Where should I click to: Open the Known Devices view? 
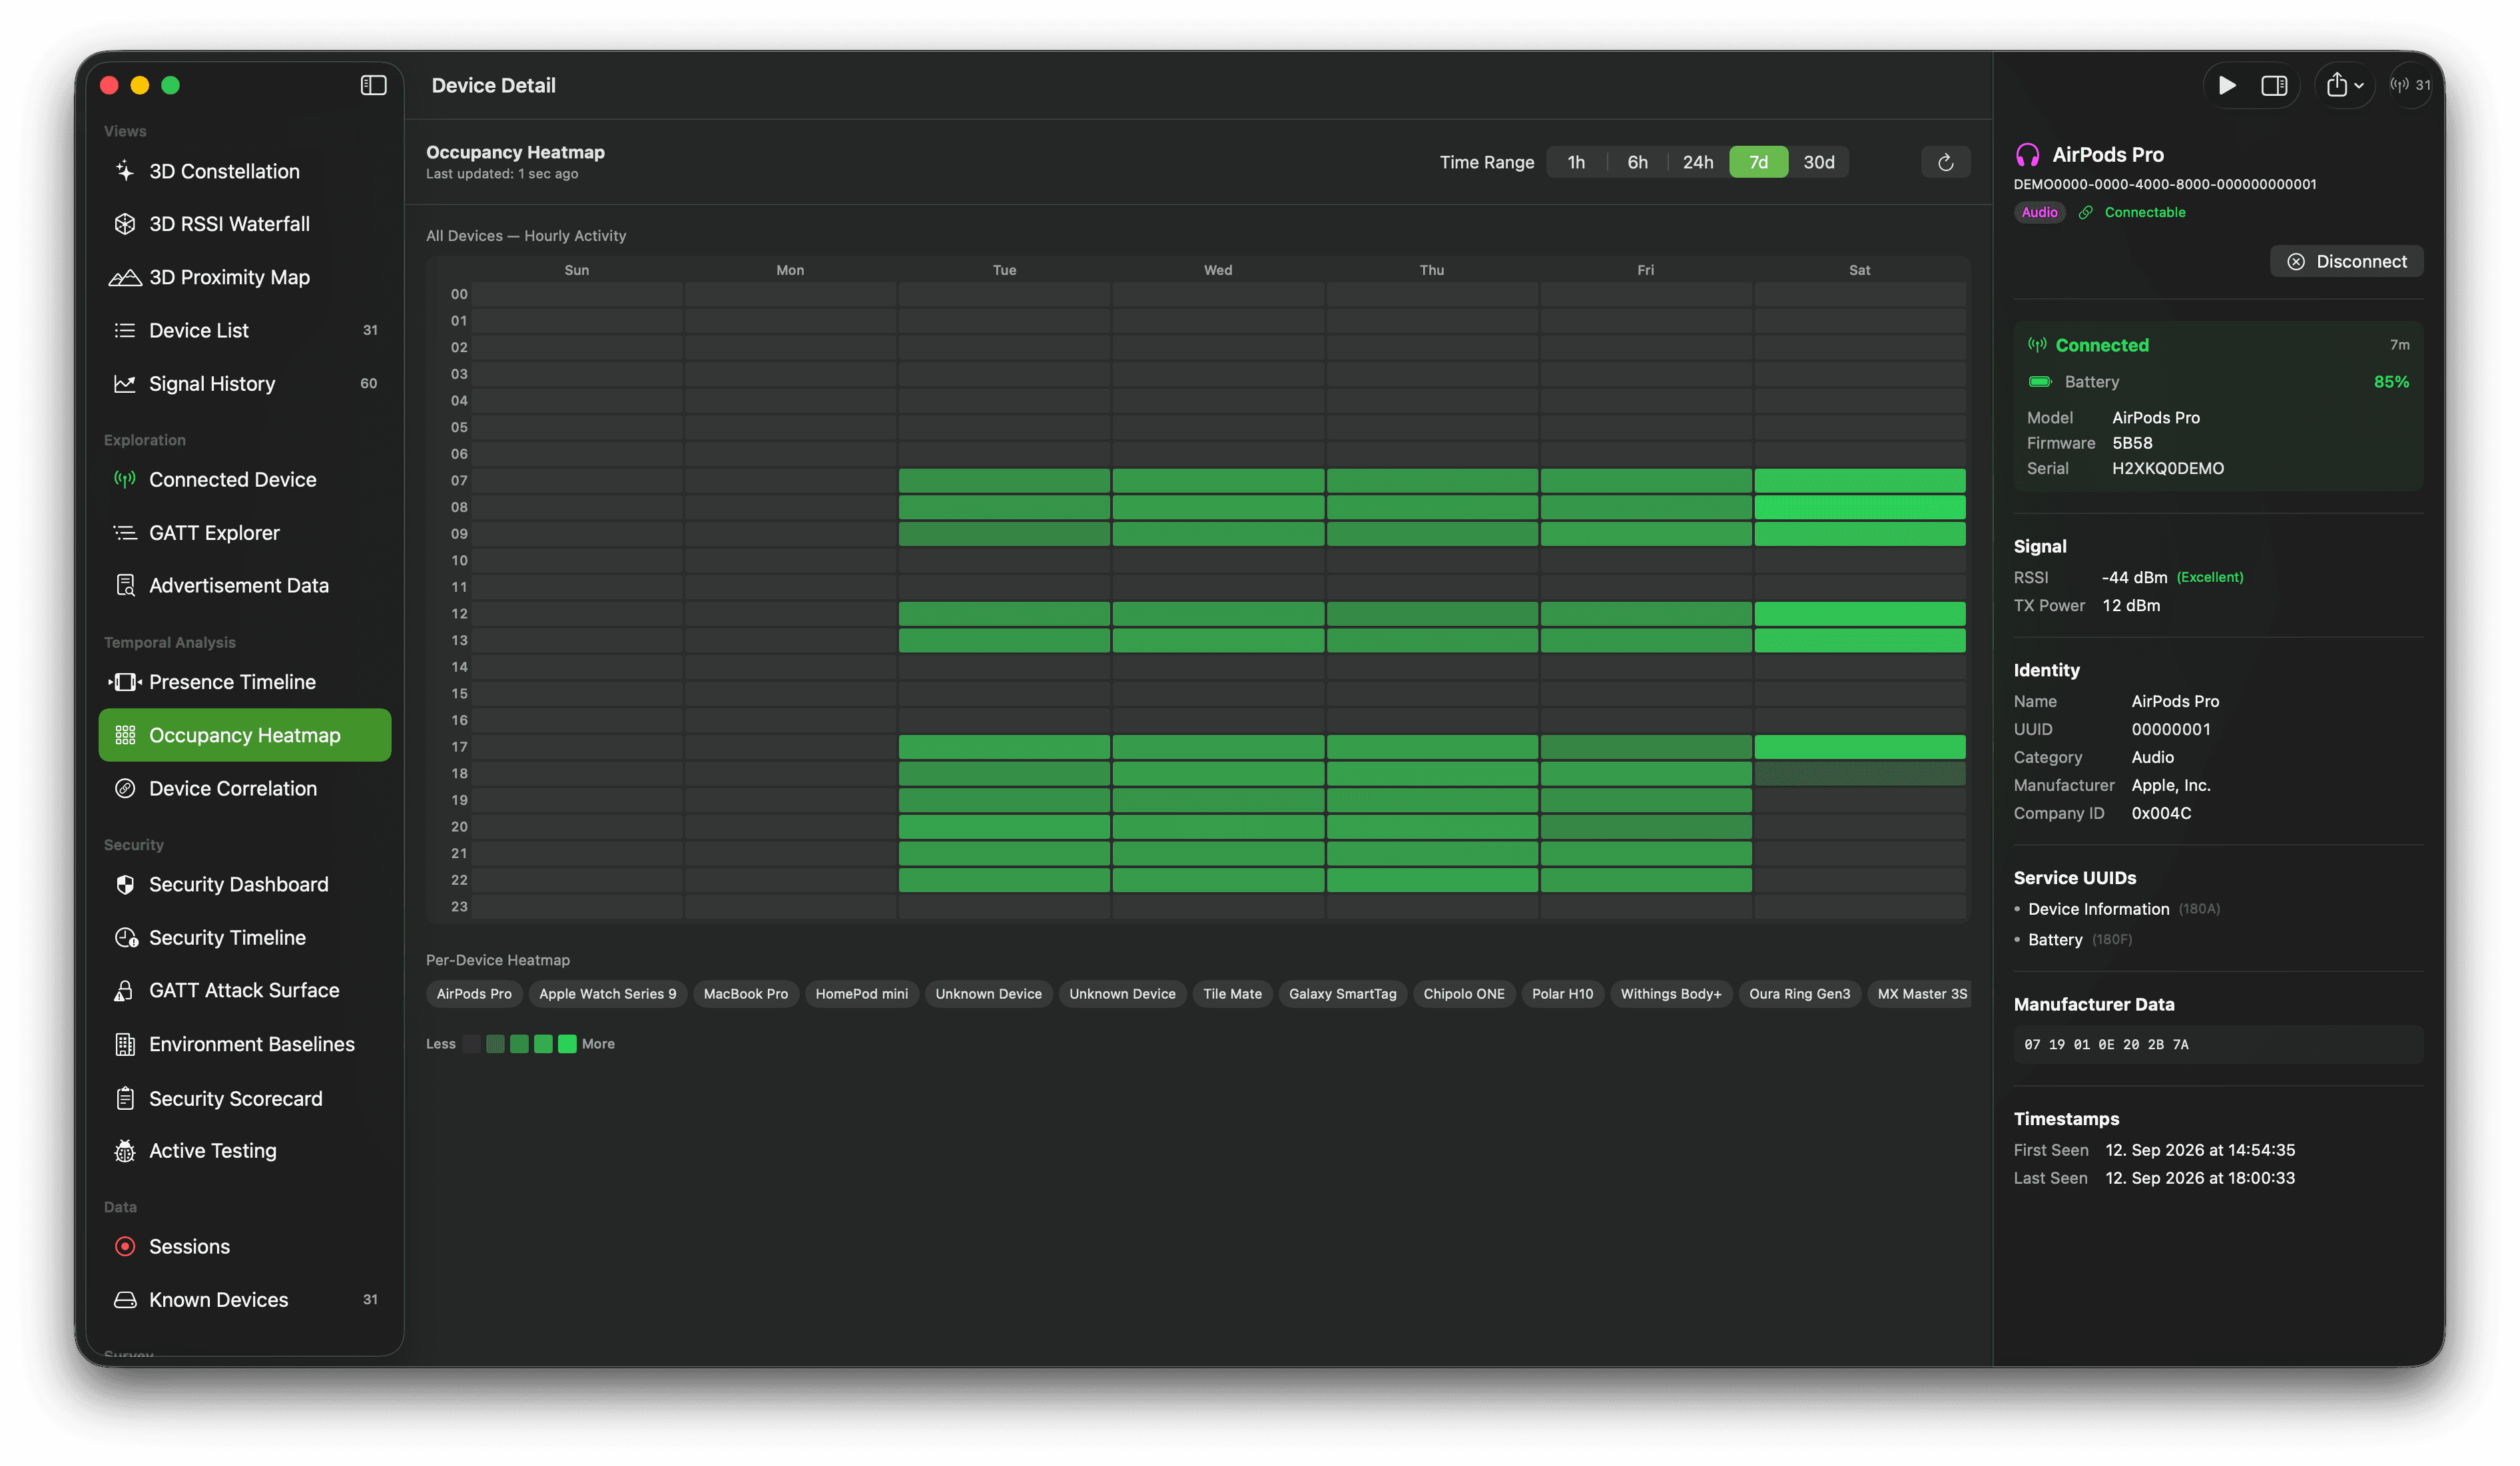point(244,1299)
